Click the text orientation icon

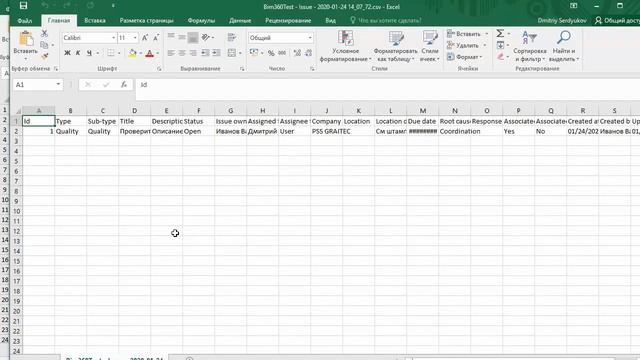coord(206,38)
